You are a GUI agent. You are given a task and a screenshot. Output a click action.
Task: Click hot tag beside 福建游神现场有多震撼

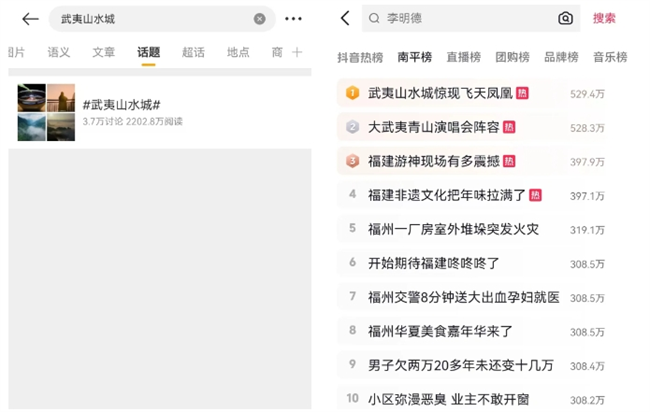click(509, 161)
